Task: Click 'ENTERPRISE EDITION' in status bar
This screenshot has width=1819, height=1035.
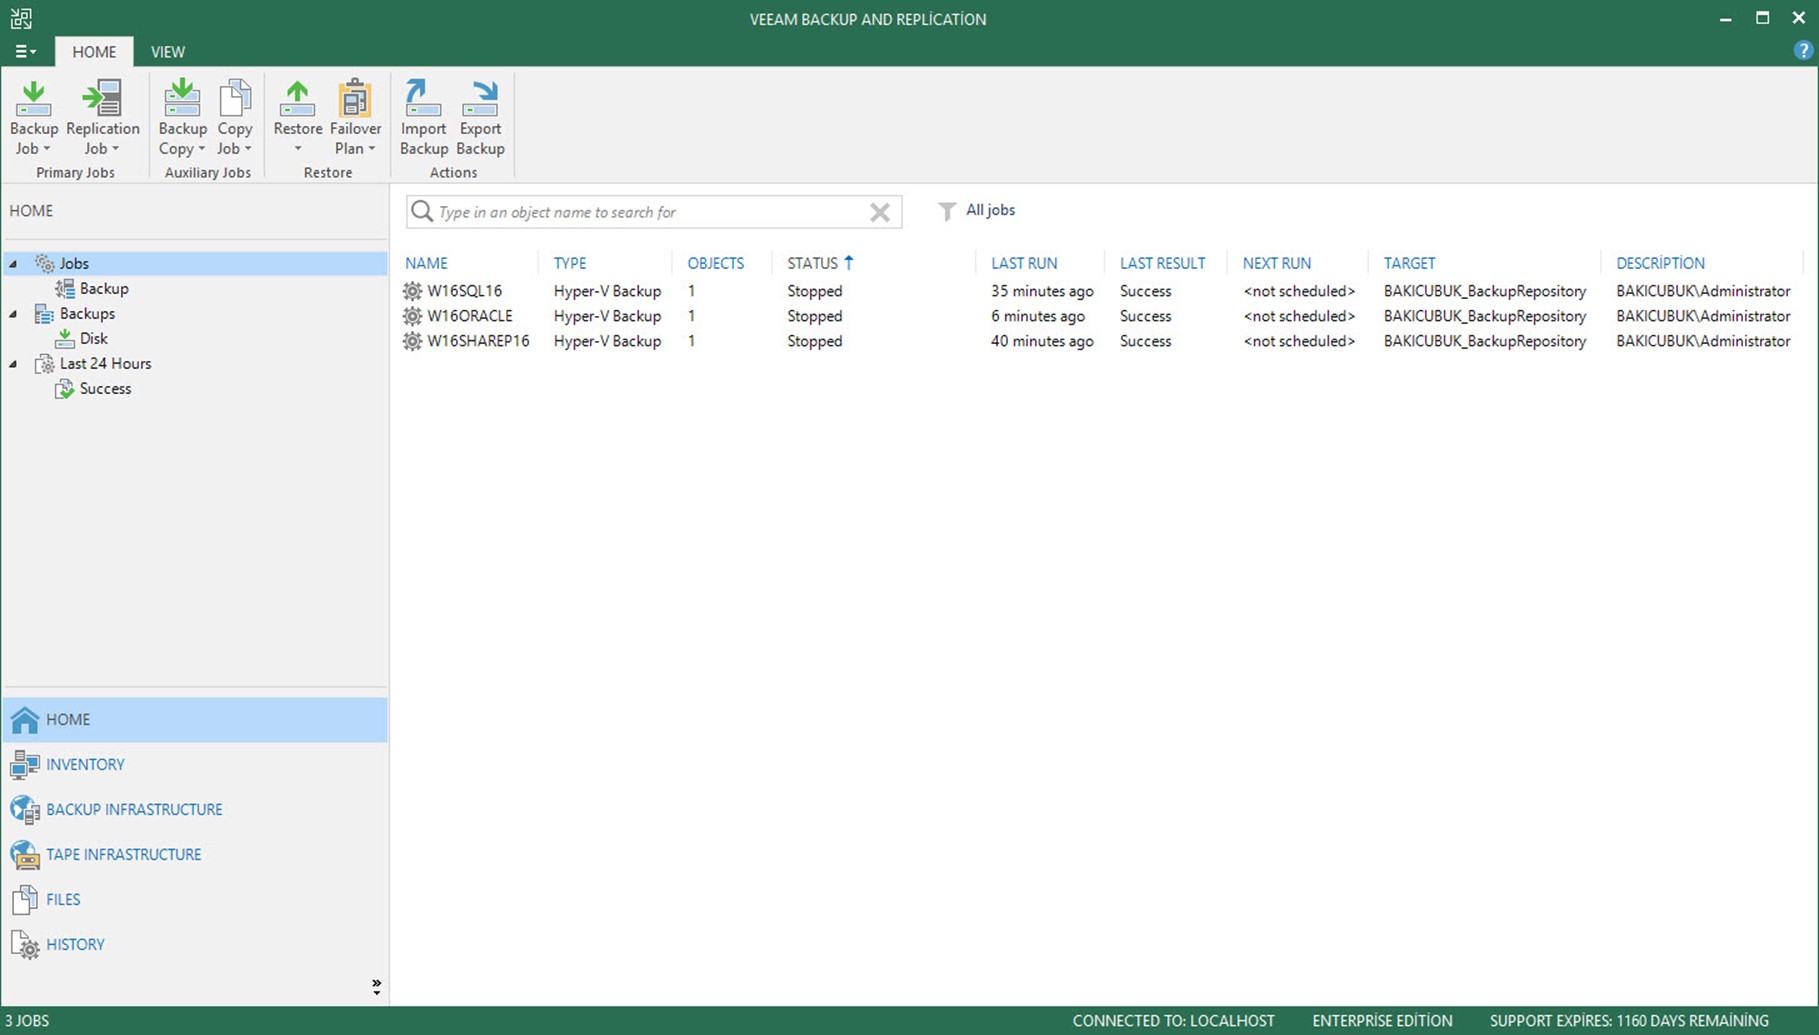Action: (x=1382, y=1021)
